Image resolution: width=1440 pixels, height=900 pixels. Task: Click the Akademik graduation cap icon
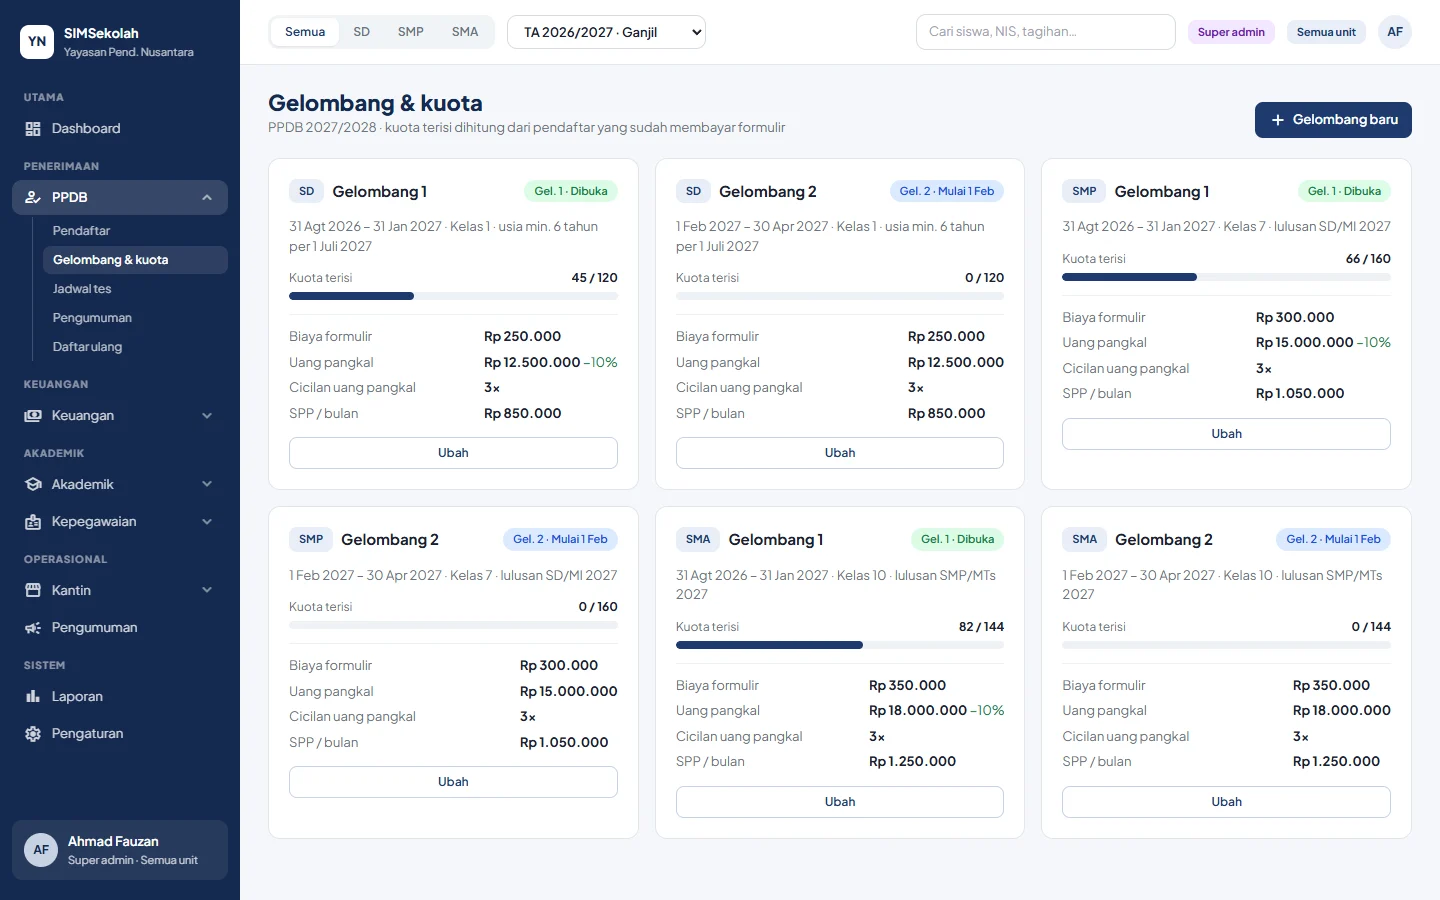(x=33, y=485)
